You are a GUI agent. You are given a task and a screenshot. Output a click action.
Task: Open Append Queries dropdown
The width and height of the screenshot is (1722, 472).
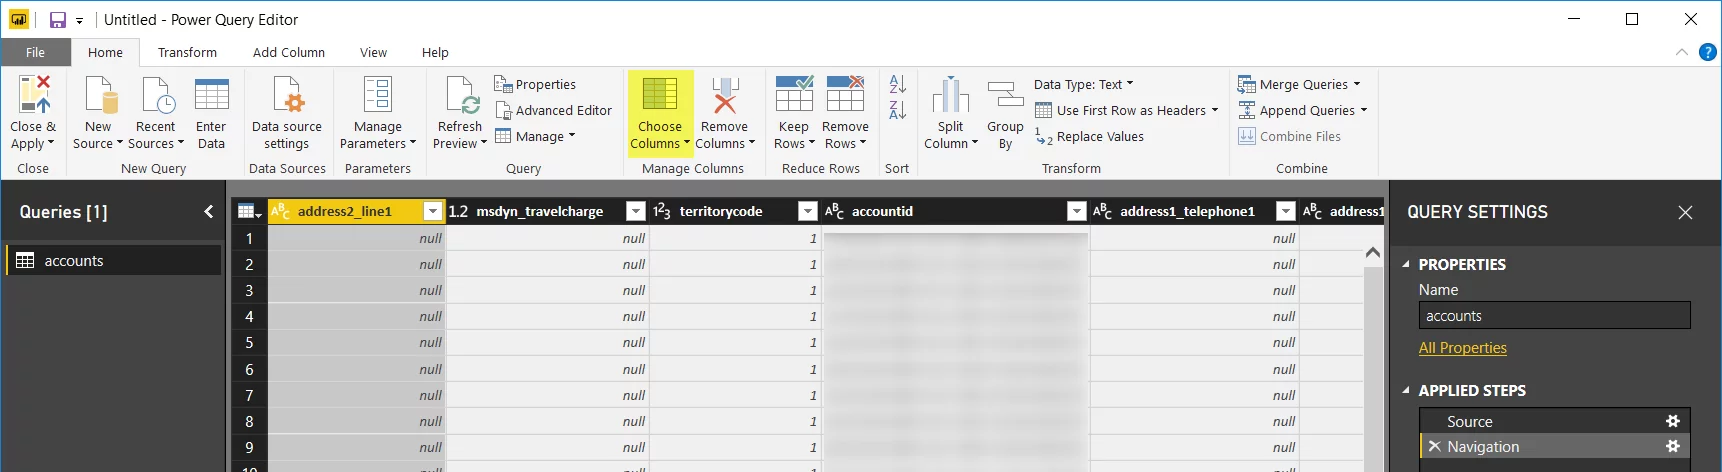[x=1364, y=110]
